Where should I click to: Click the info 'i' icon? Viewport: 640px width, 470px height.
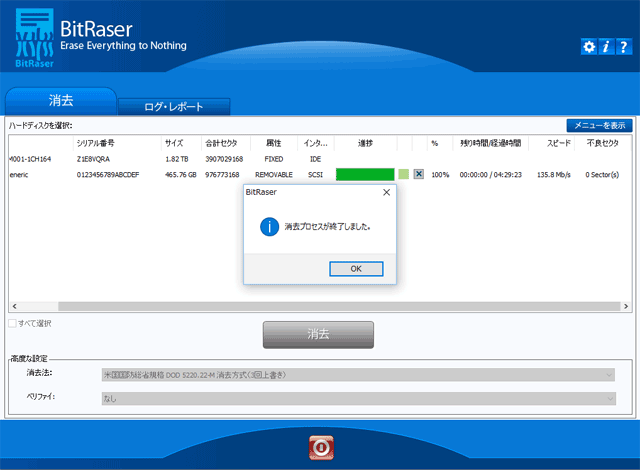pyautogui.click(x=606, y=47)
